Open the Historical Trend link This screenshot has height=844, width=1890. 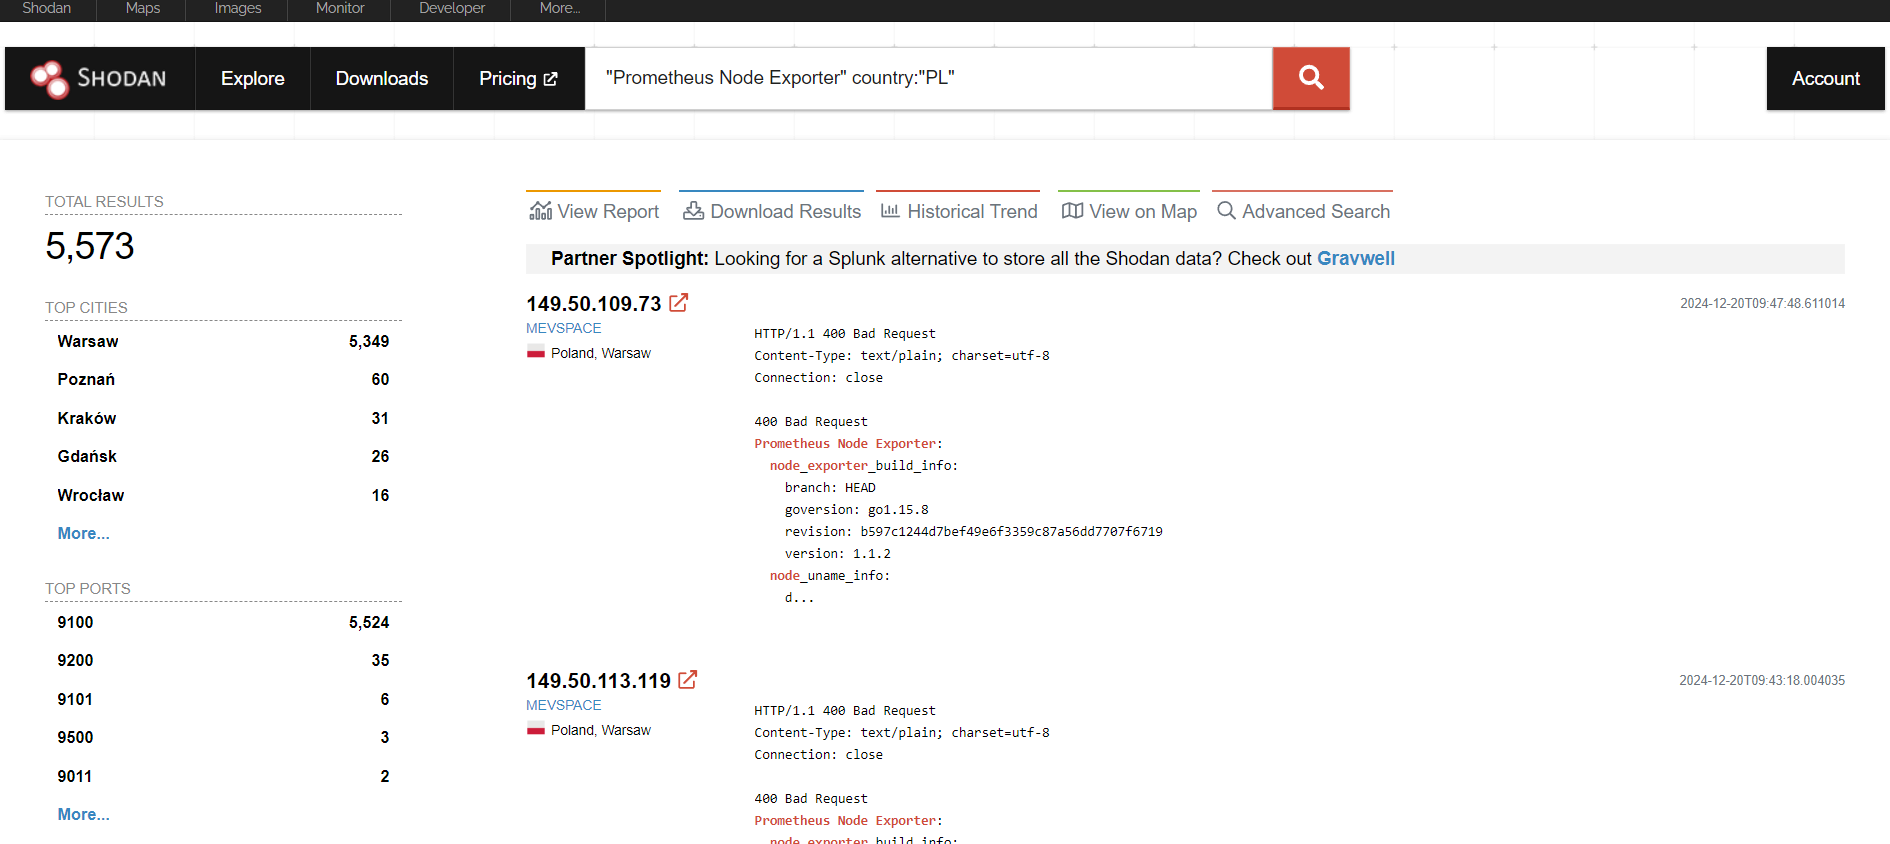click(959, 211)
